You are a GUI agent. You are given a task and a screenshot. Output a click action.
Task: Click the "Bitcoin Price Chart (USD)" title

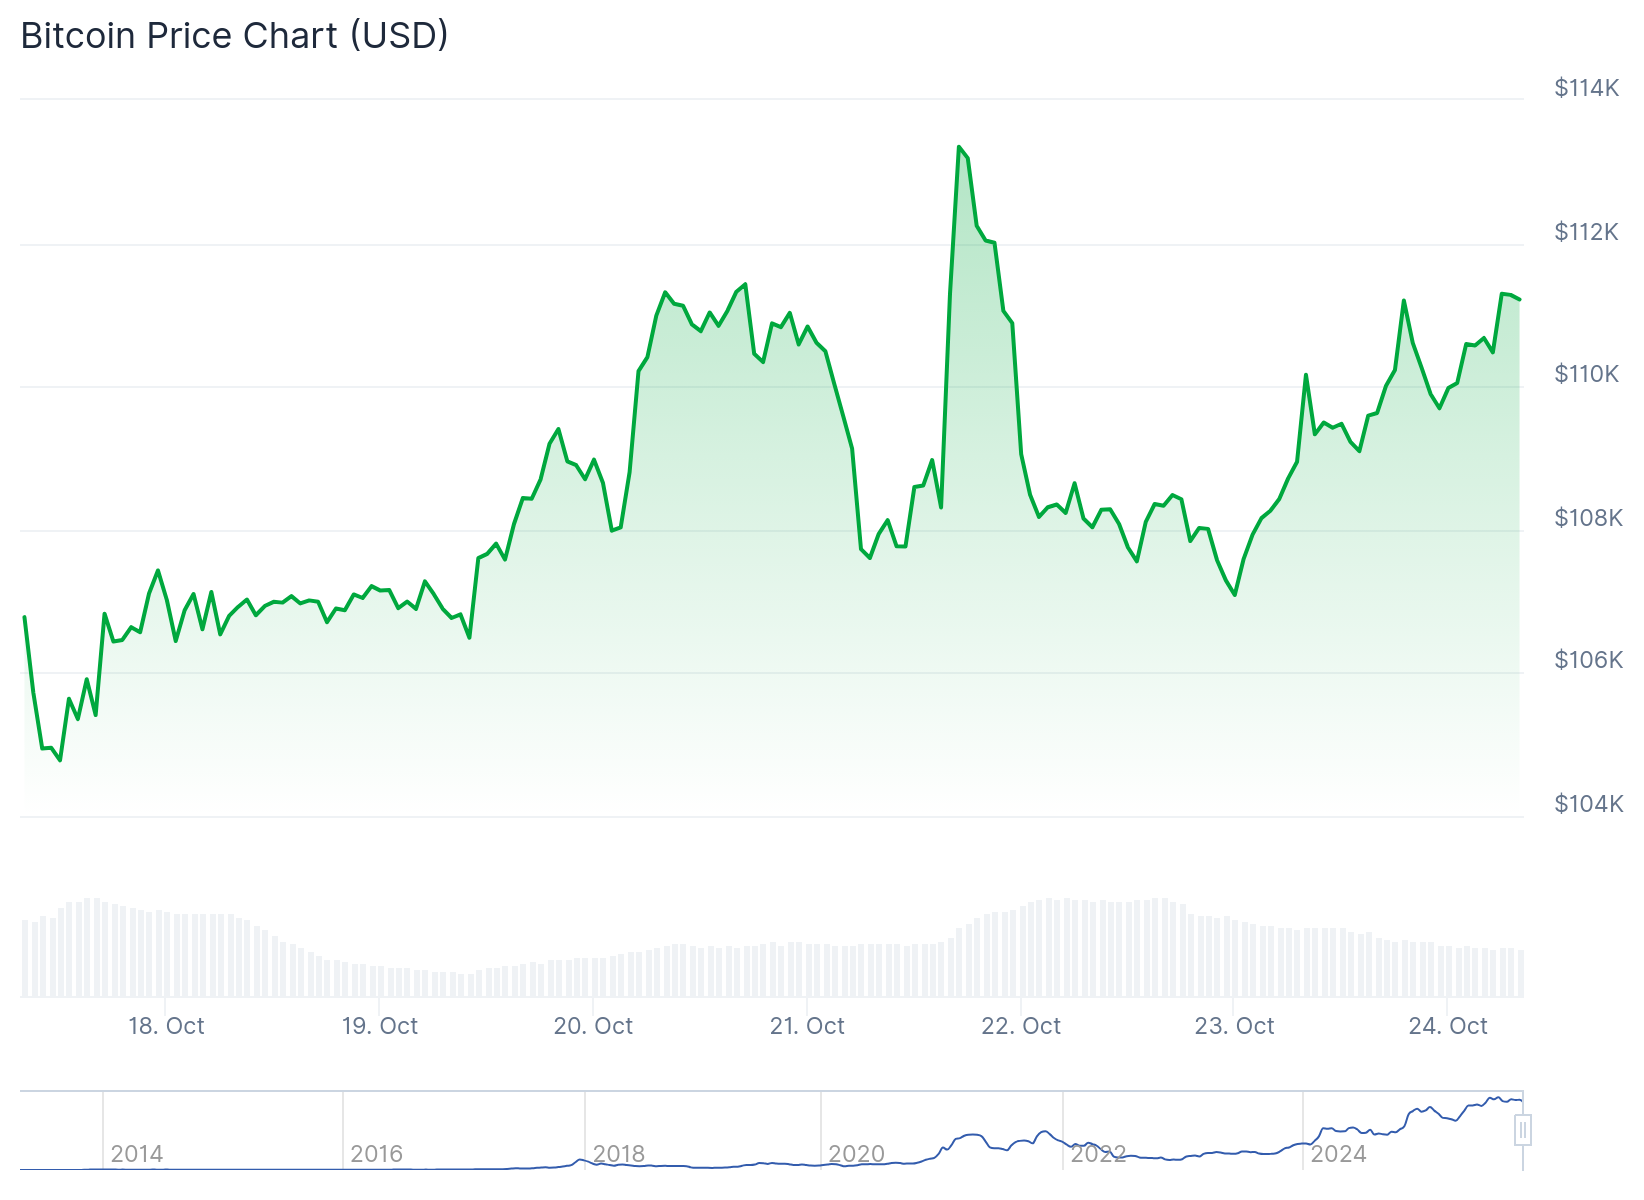pos(235,36)
